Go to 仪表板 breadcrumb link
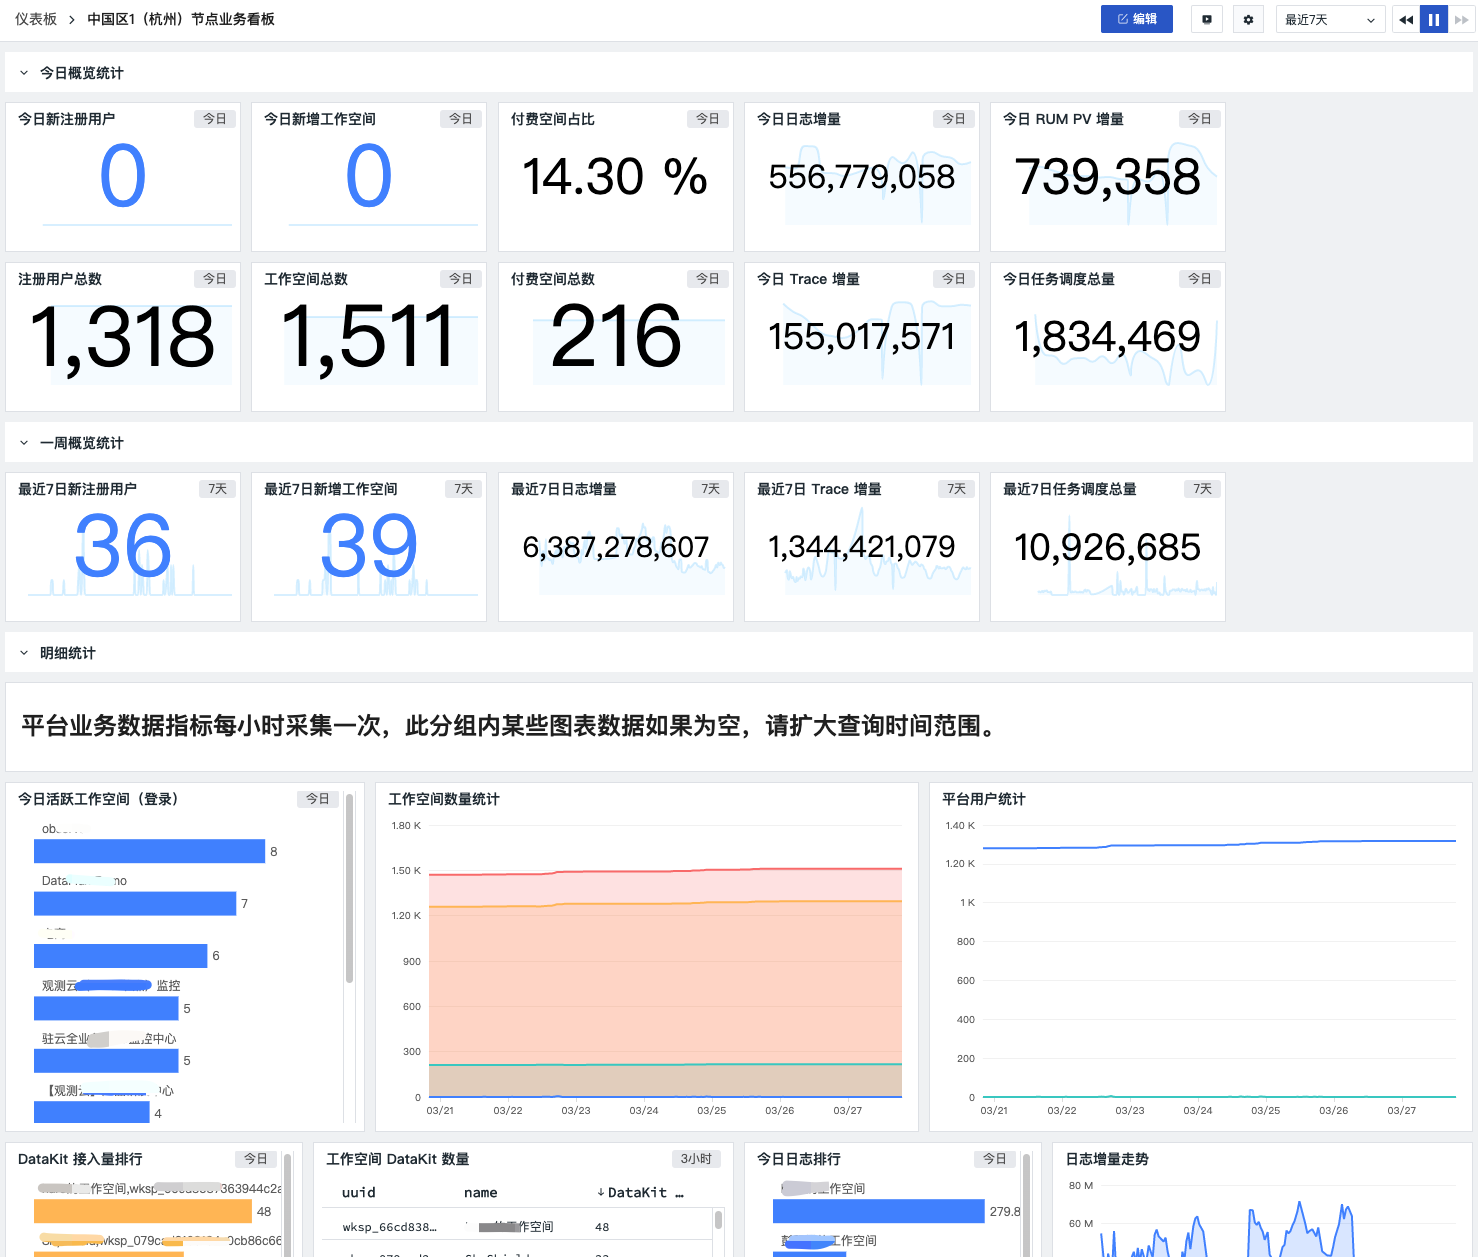Screen dimensions: 1478x1257 pyautogui.click(x=36, y=19)
